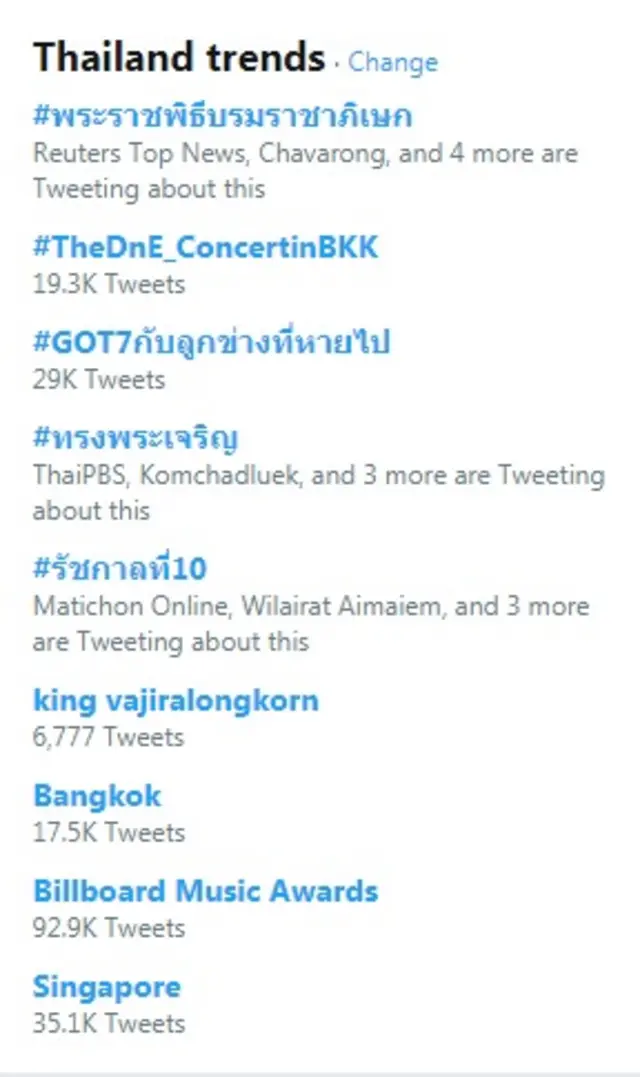The width and height of the screenshot is (640, 1077).
Task: Click the Matichon Online tweeting description
Action: coord(310,623)
